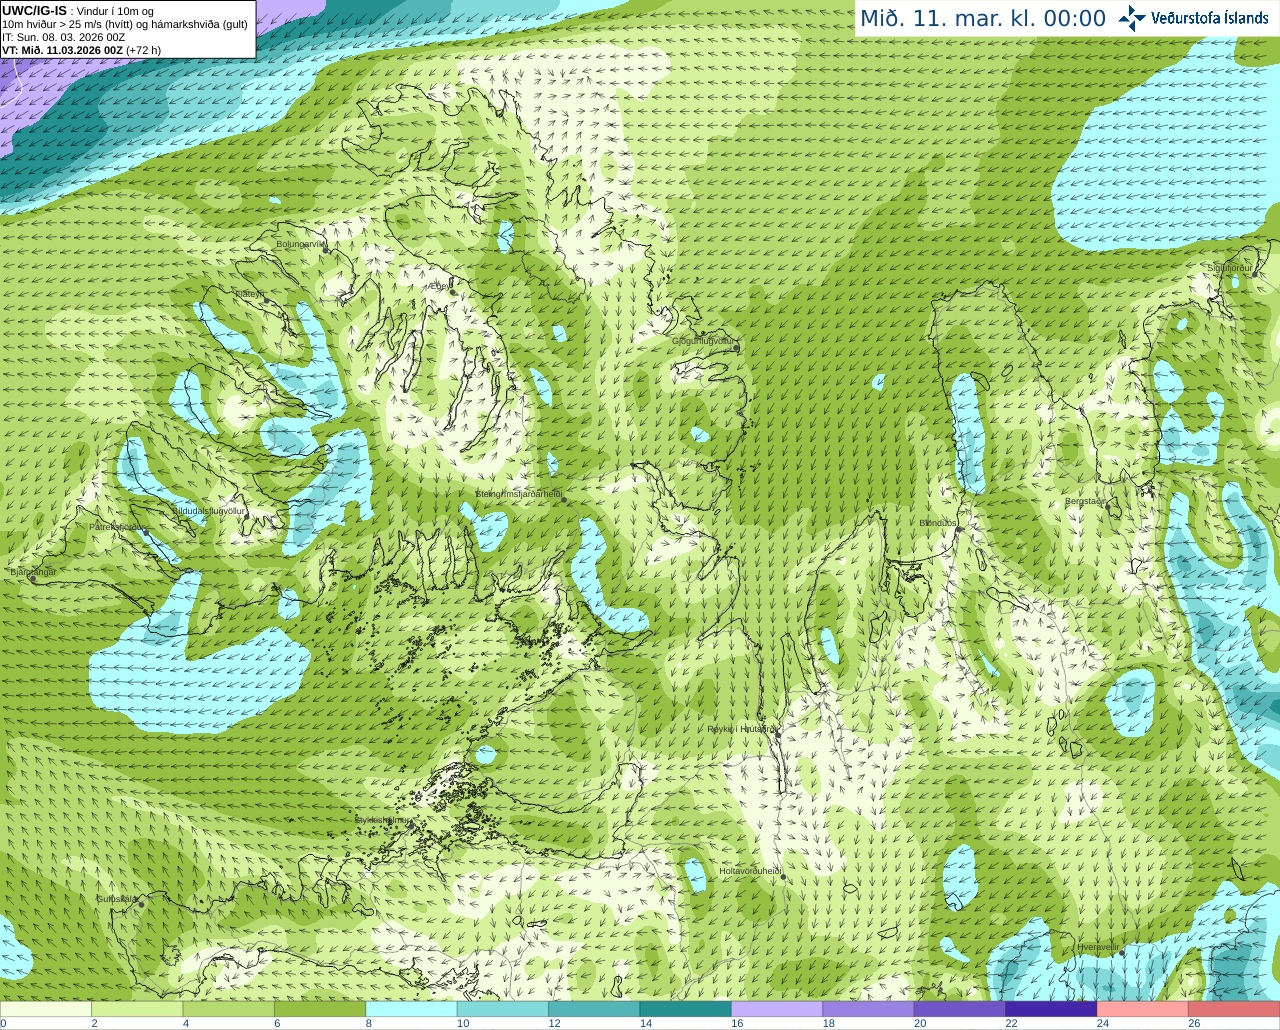Select the 6–8 m/s green legend swatch

320,1009
